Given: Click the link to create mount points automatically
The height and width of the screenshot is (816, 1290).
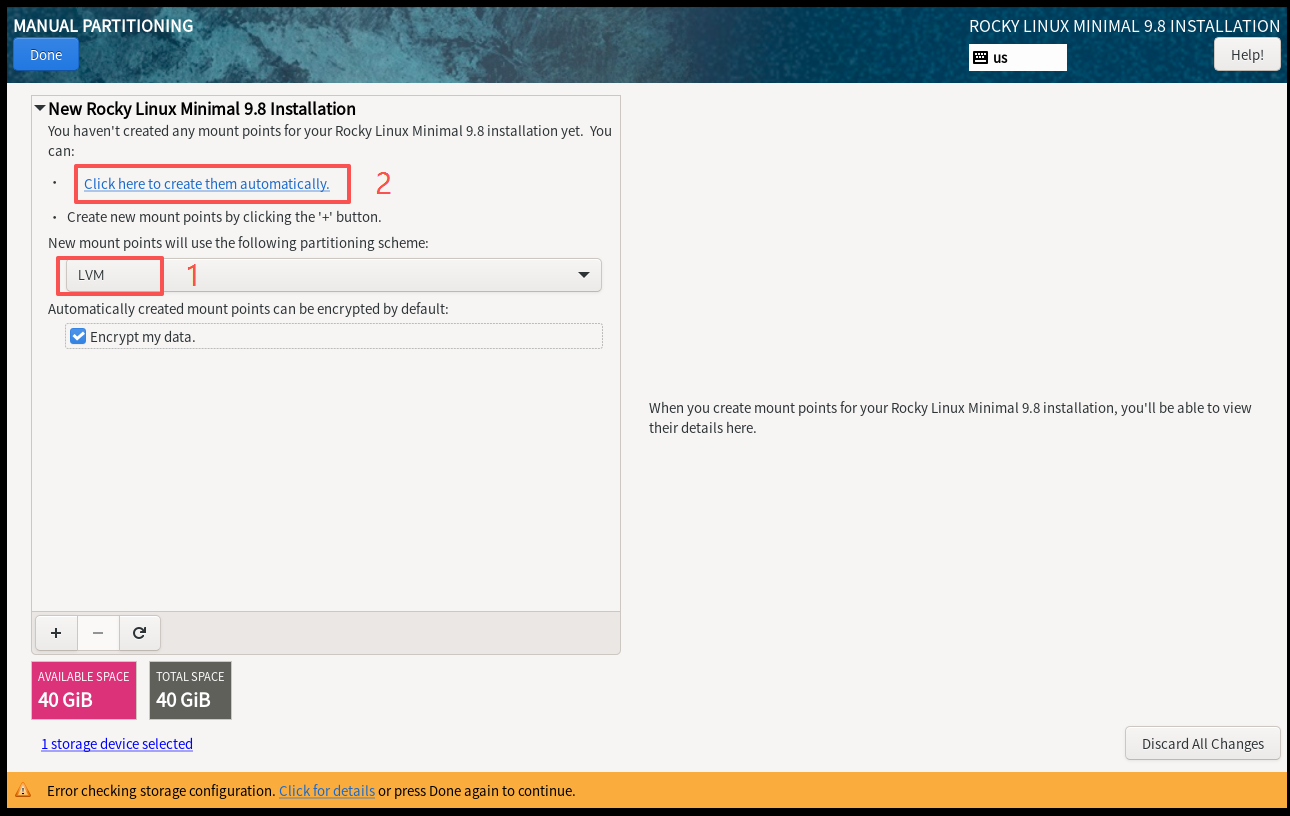Looking at the screenshot, I should (207, 184).
